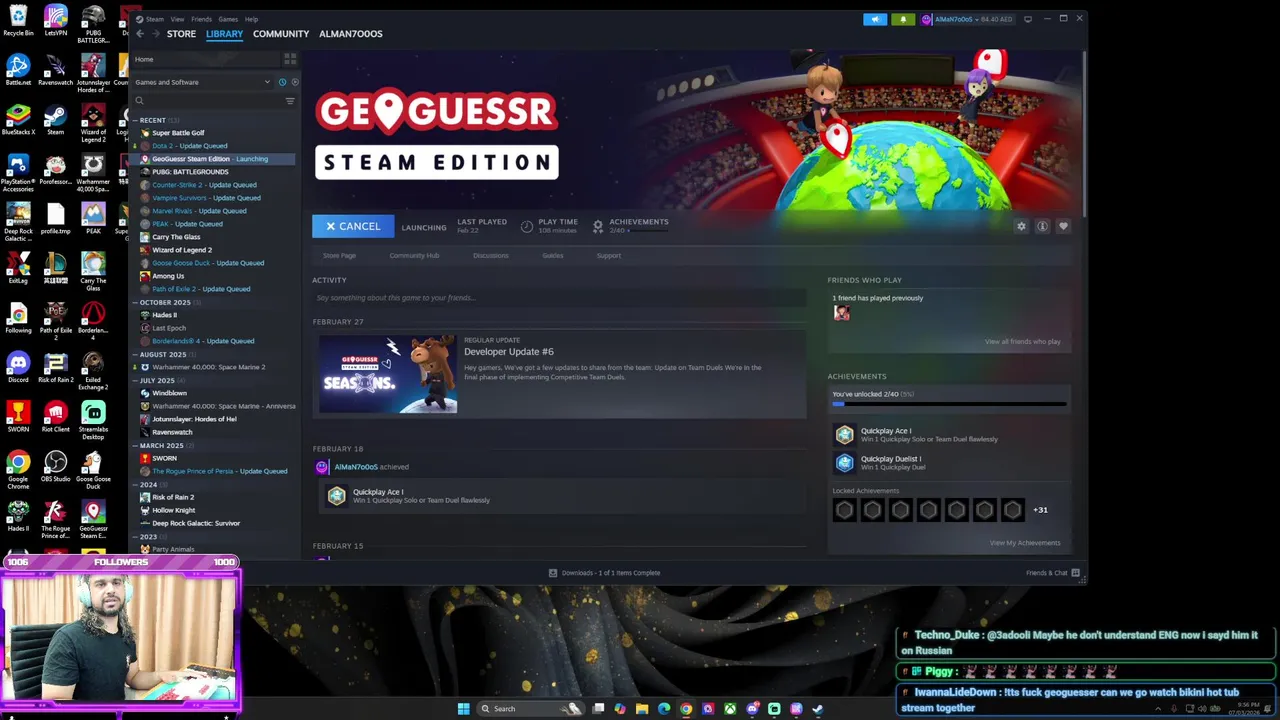Switch to the COMMUNITY tab

coord(281,34)
